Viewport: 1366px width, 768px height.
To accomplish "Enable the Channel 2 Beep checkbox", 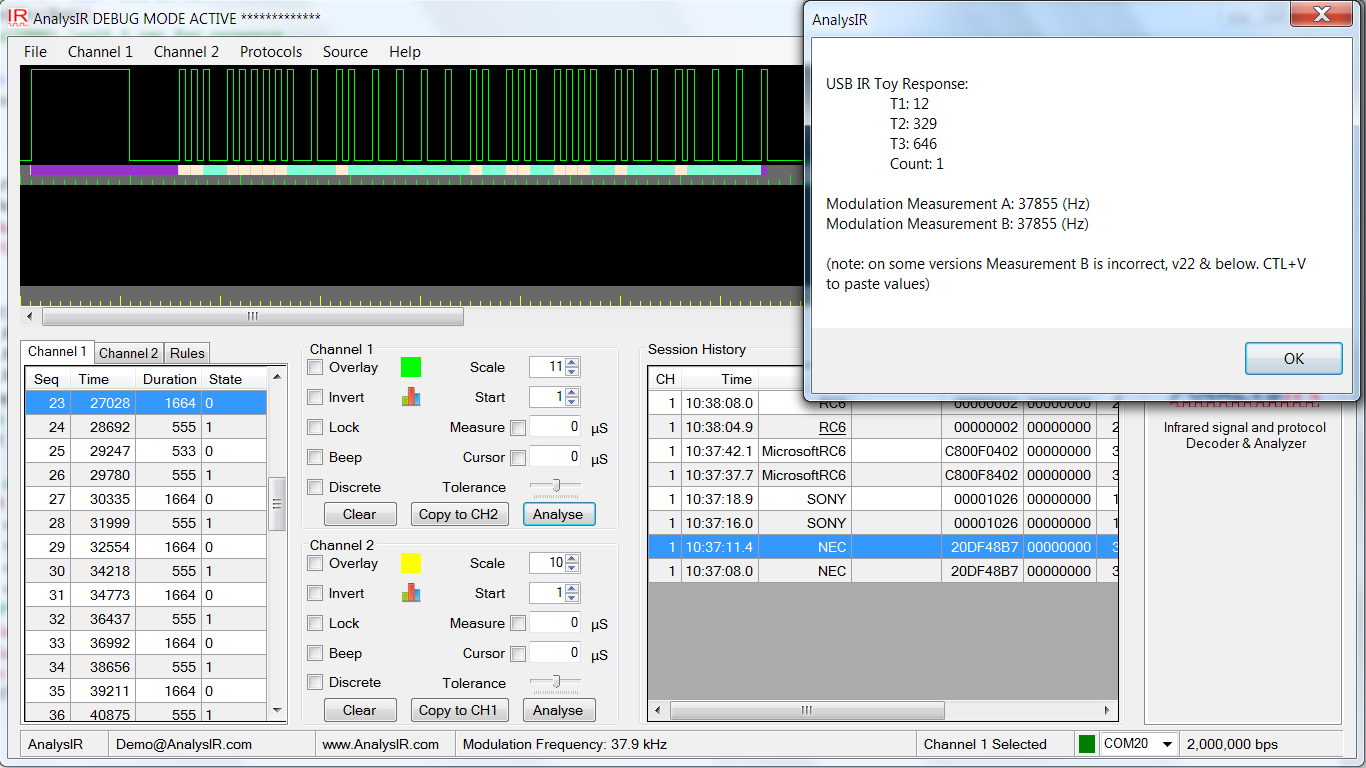I will [315, 653].
